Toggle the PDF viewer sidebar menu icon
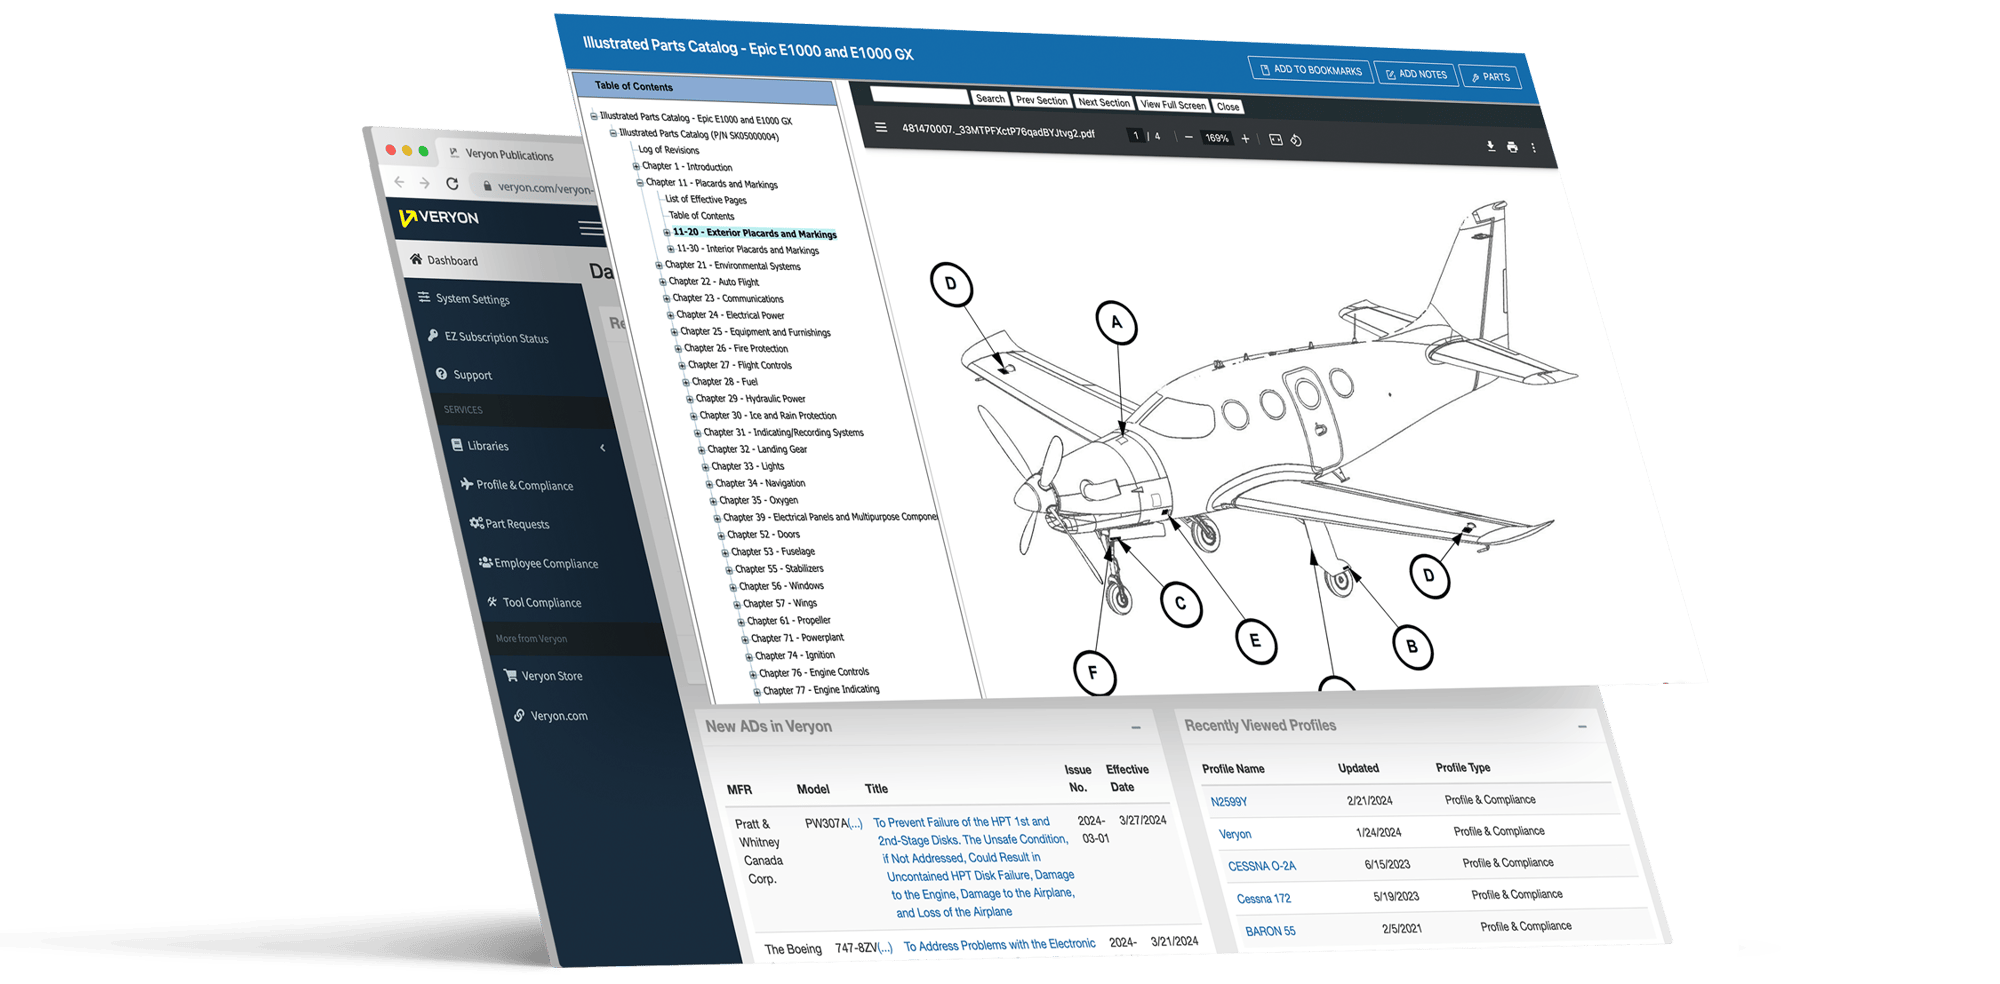The image size is (2000, 984). click(x=881, y=127)
